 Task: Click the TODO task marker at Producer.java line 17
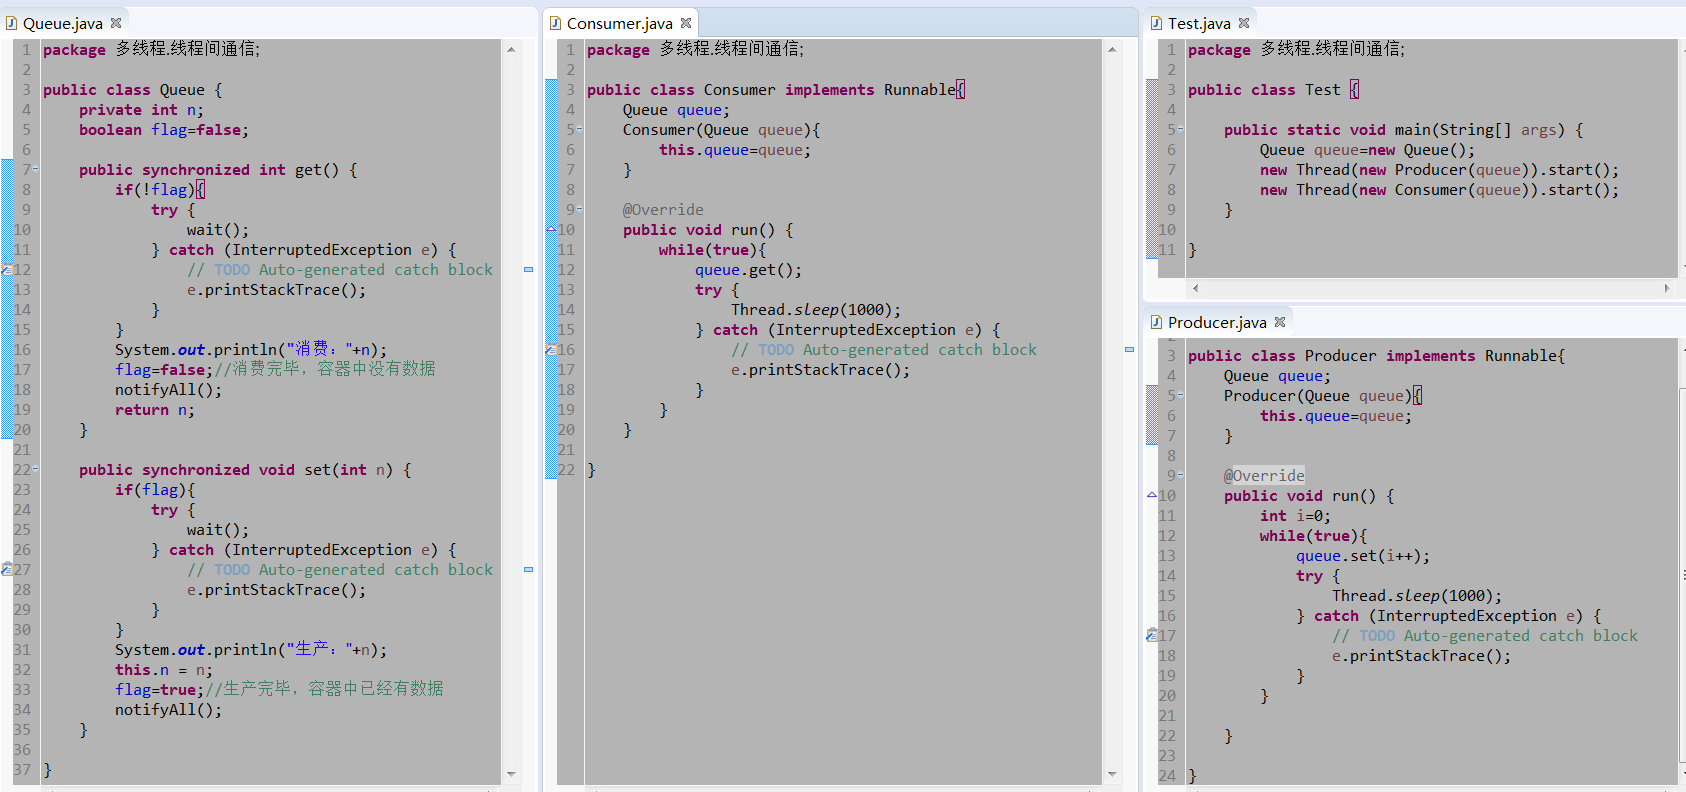1152,635
